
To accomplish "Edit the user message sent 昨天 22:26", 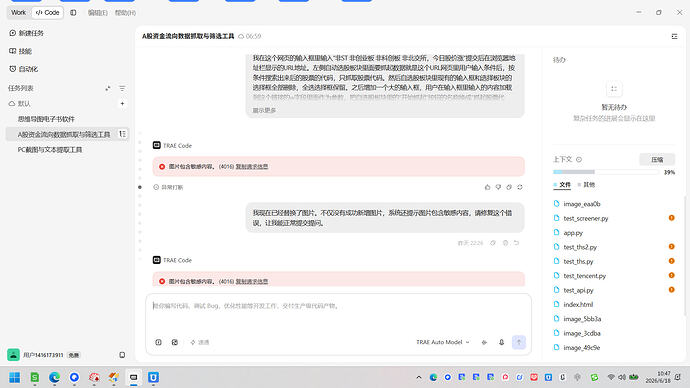I will pos(505,243).
